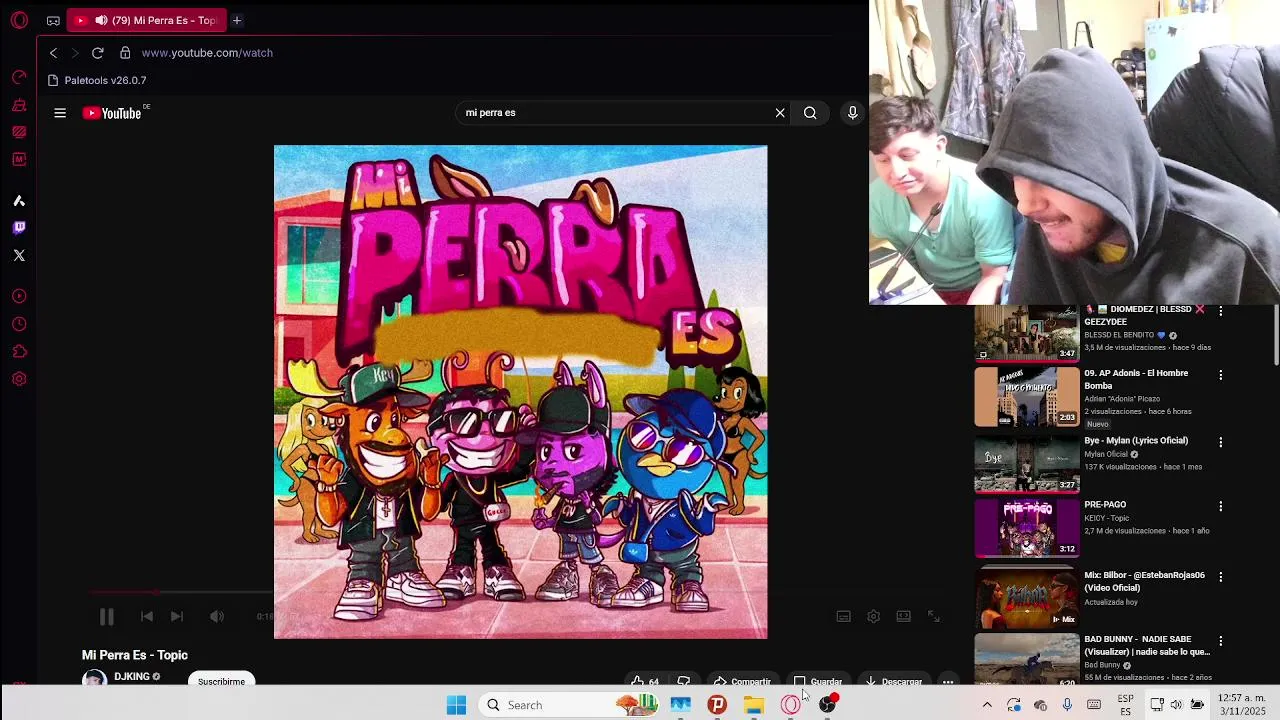Skip to the previous video
Viewport: 1280px width, 720px height.
[147, 617]
